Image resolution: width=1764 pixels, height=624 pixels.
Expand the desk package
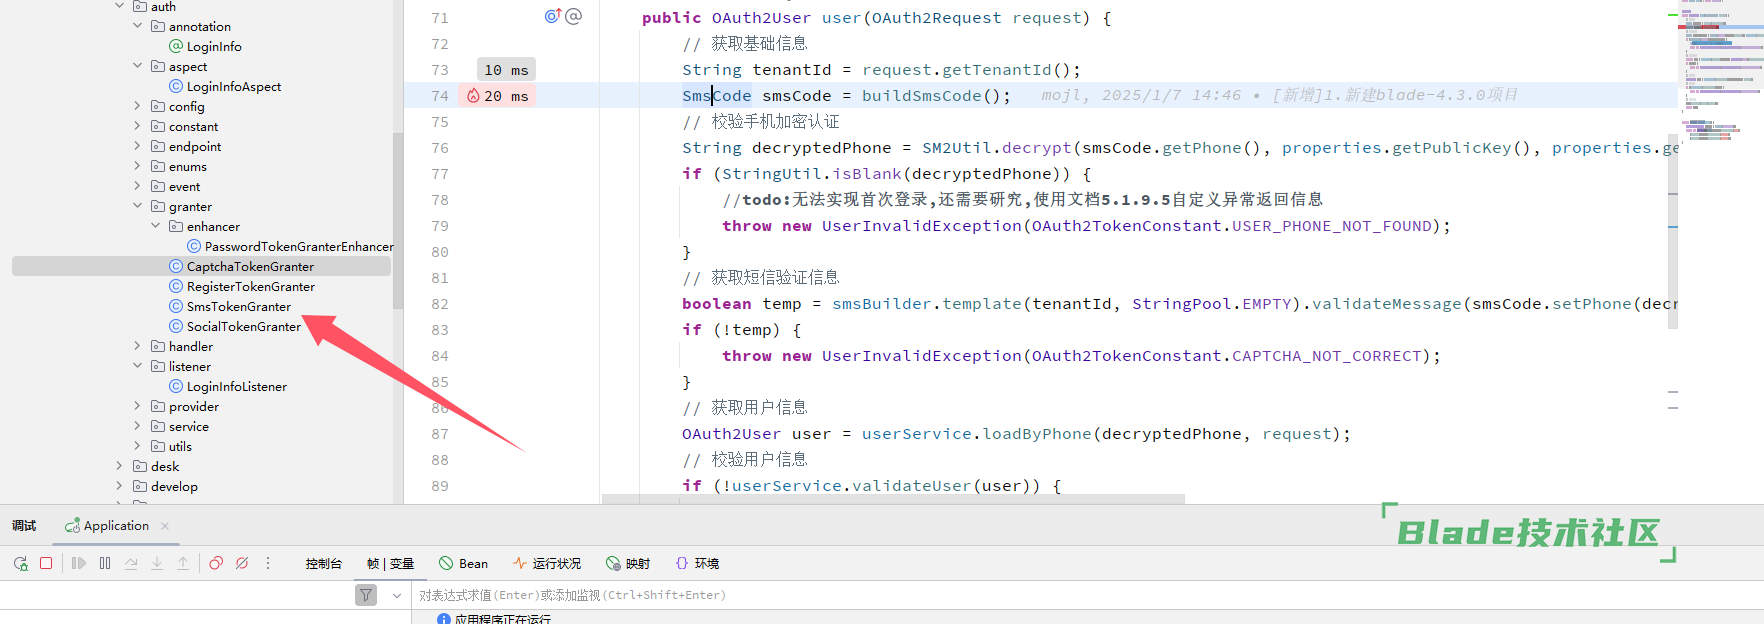[x=120, y=466]
